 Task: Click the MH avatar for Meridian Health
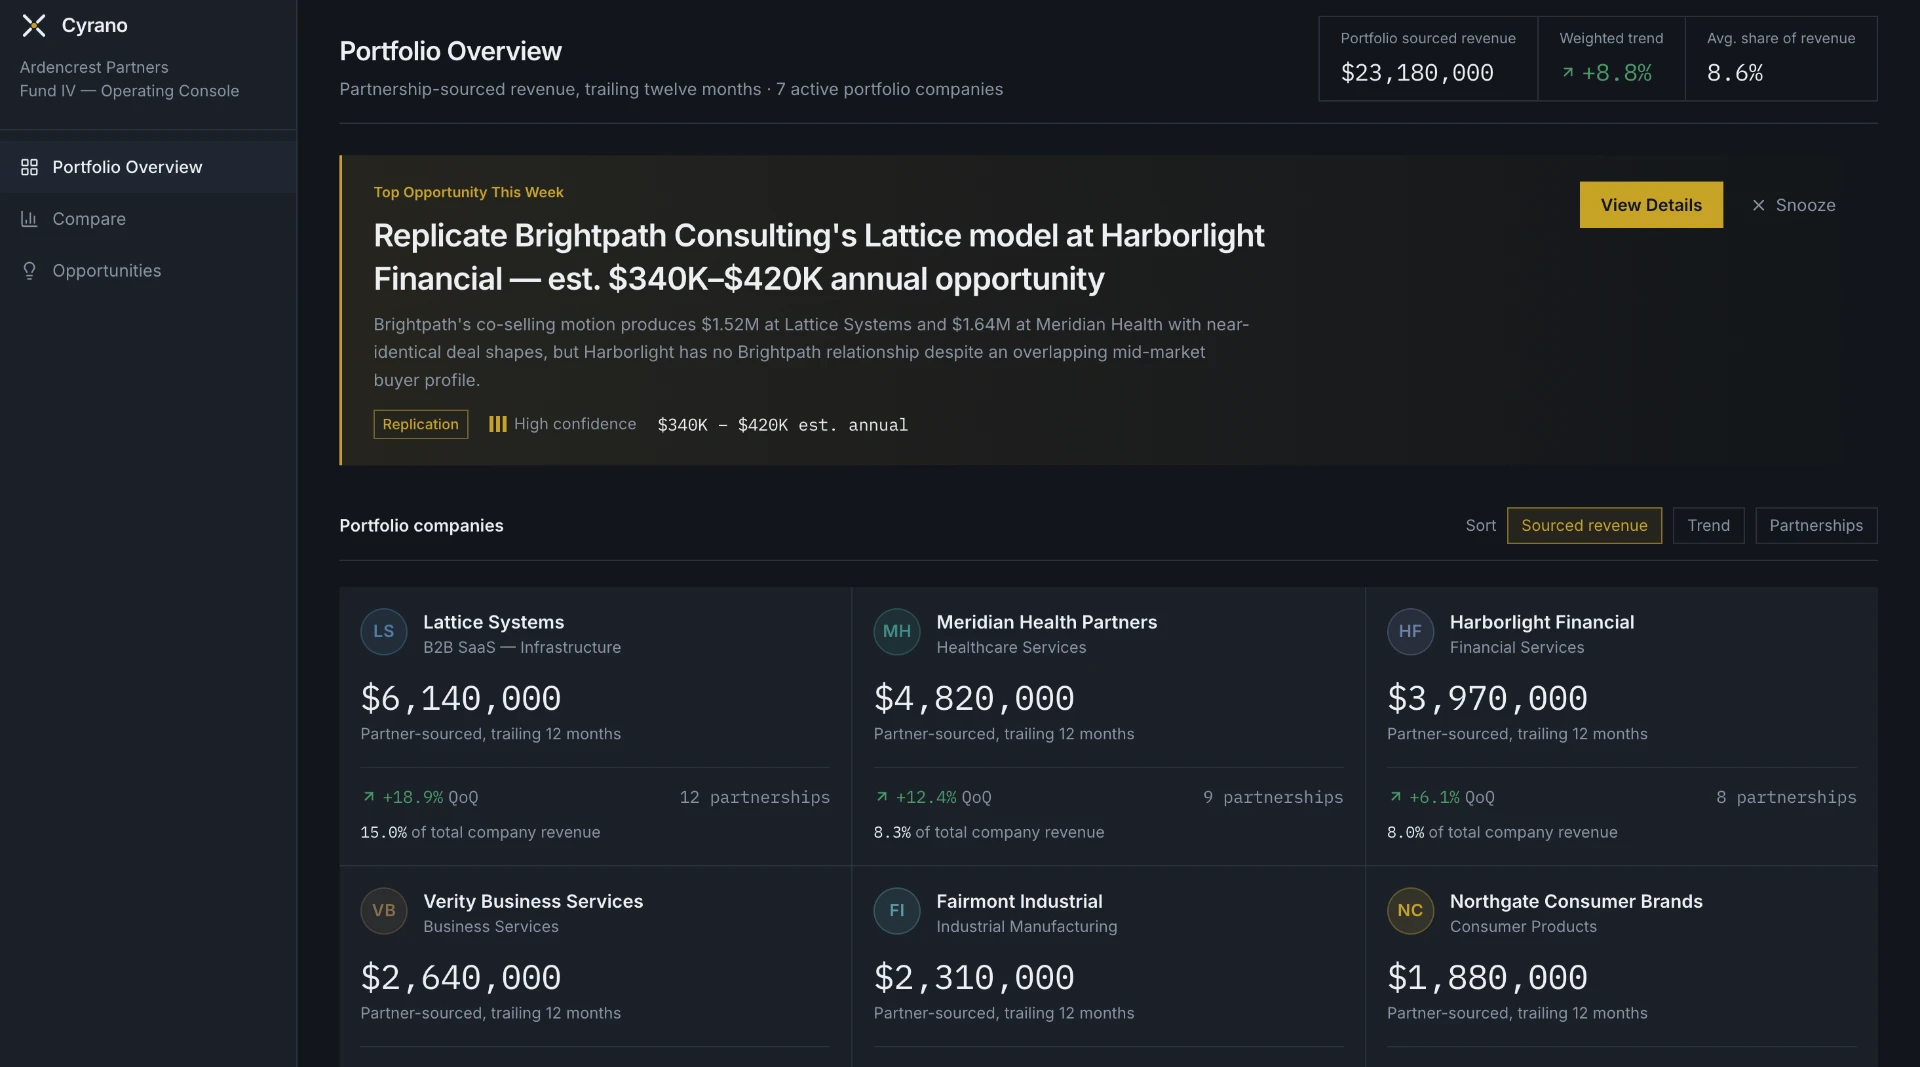coord(897,631)
